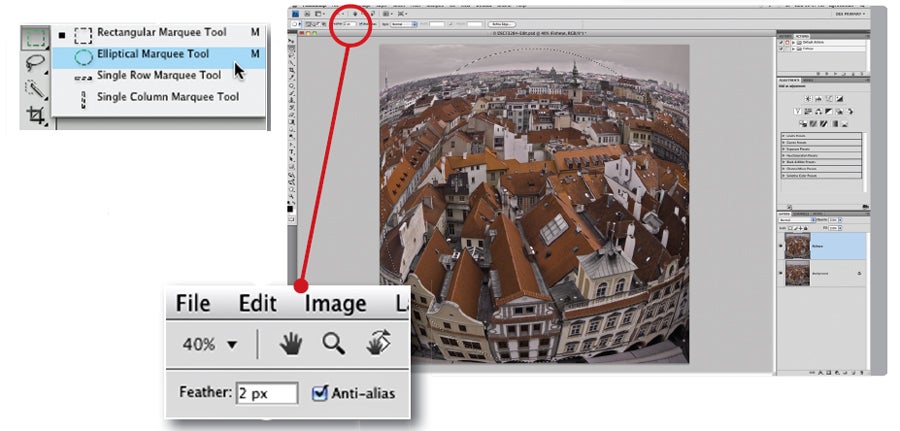The width and height of the screenshot is (900, 431).
Task: Open the Image menu in the enlarged inset
Action: 336,303
